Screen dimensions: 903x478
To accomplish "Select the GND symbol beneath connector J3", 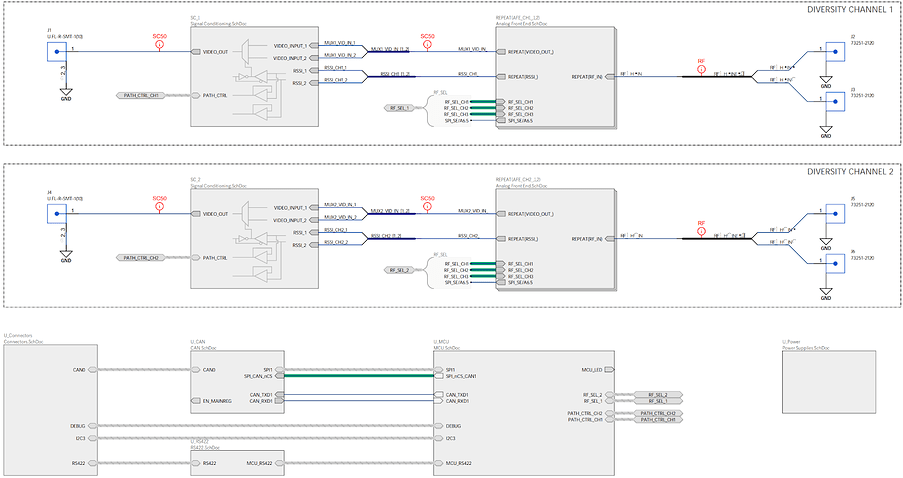I will pos(826,132).
